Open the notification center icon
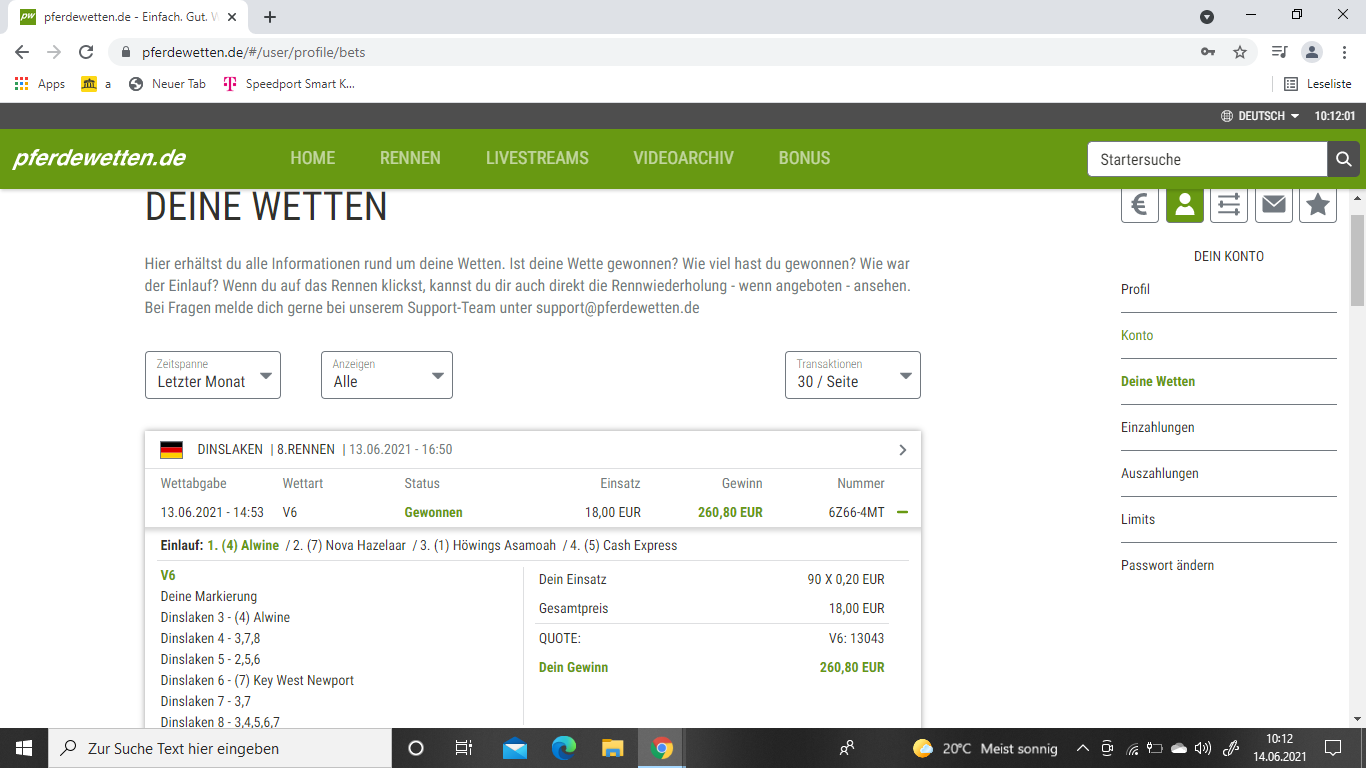Image resolution: width=1366 pixels, height=768 pixels. (x=1333, y=748)
